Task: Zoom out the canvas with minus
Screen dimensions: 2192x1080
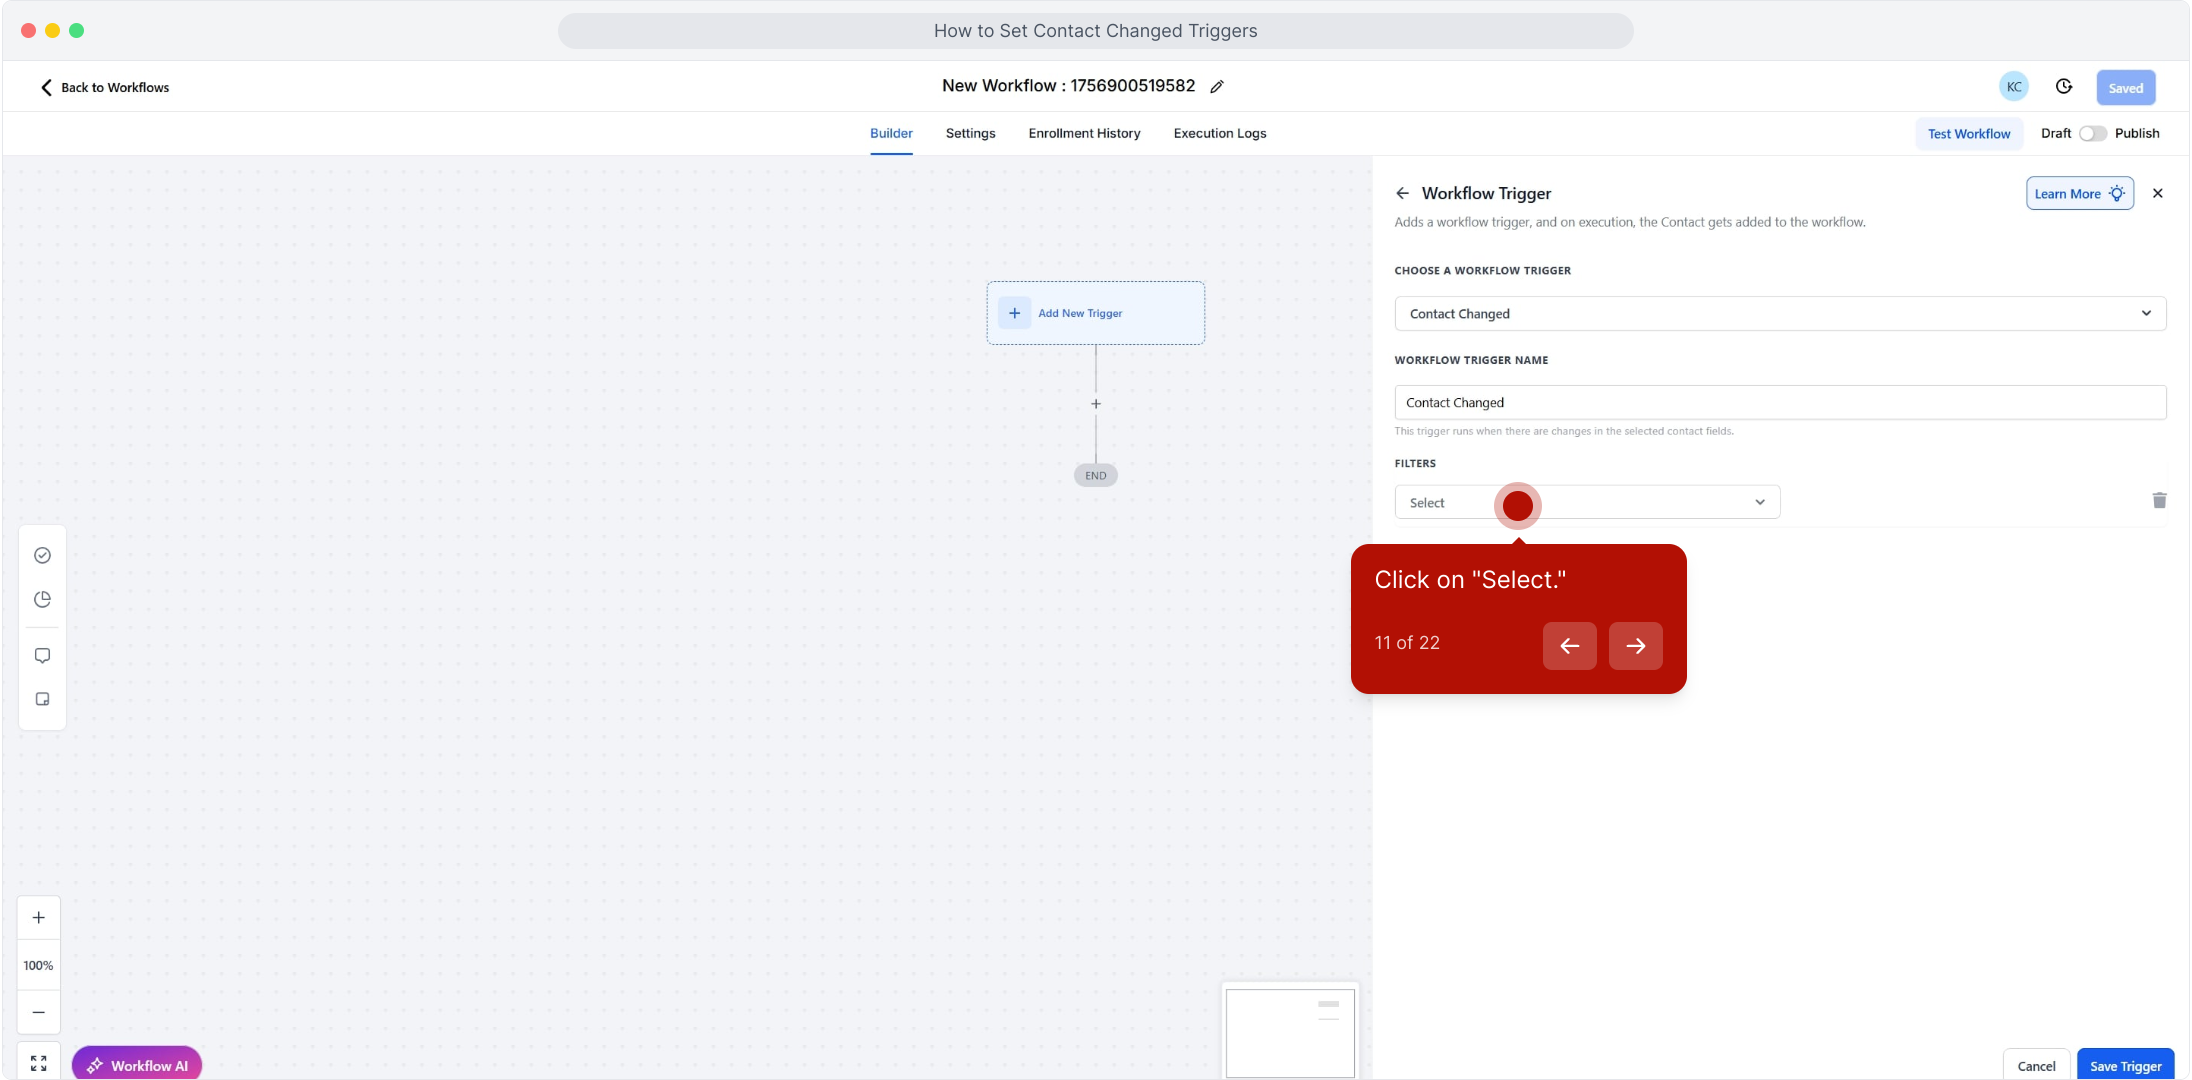Action: click(38, 1012)
